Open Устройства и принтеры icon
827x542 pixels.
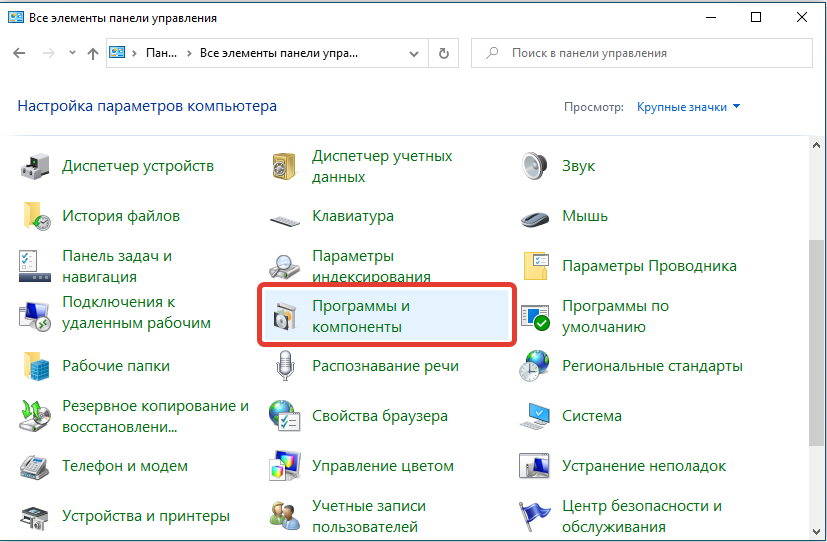[35, 516]
